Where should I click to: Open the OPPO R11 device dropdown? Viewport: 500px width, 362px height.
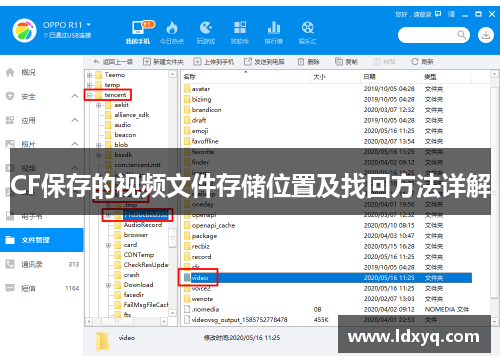(x=88, y=25)
